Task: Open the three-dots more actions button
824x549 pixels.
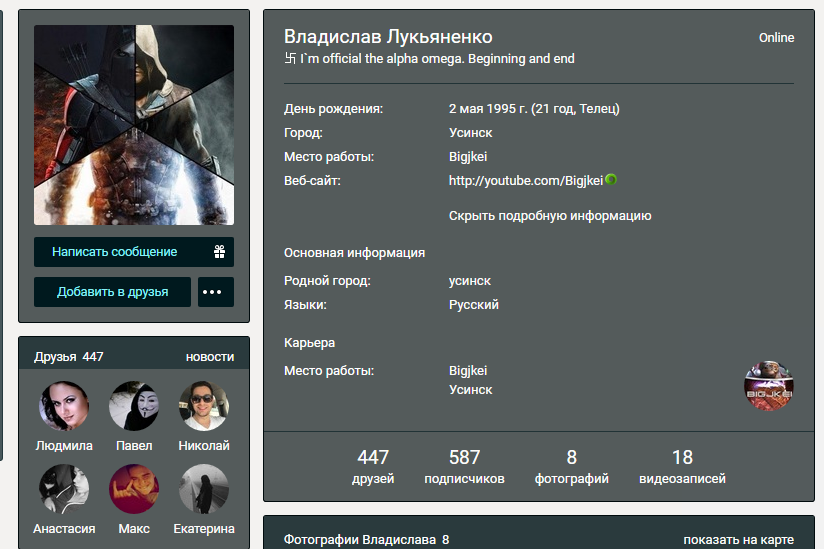Action: (215, 292)
